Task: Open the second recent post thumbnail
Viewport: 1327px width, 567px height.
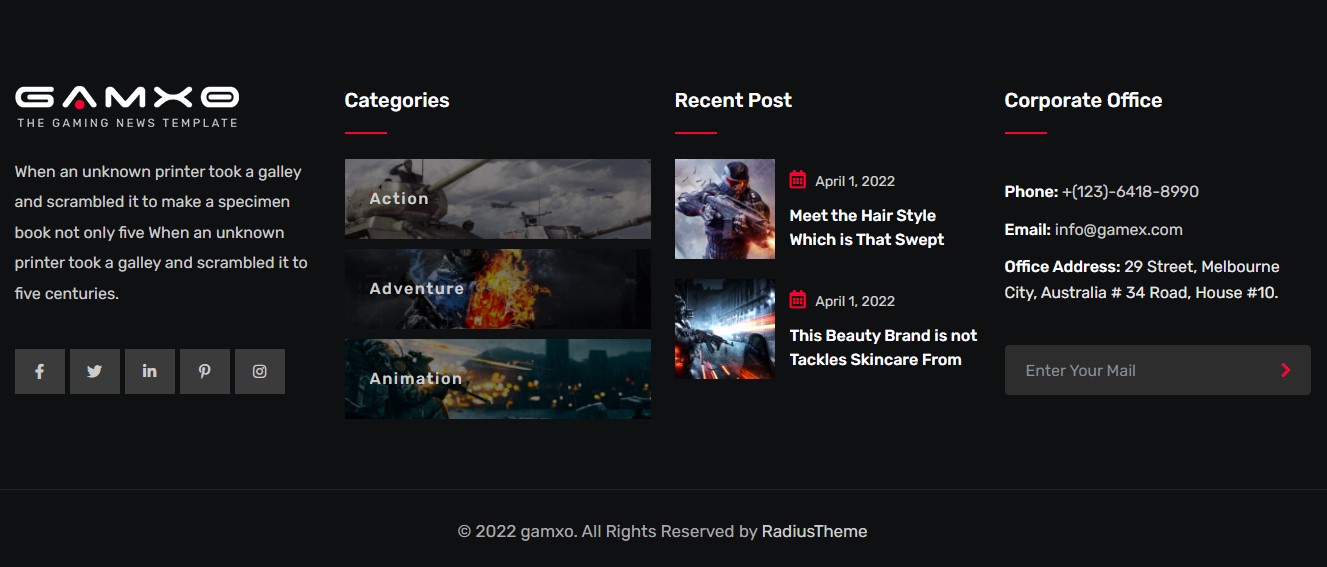Action: [725, 329]
